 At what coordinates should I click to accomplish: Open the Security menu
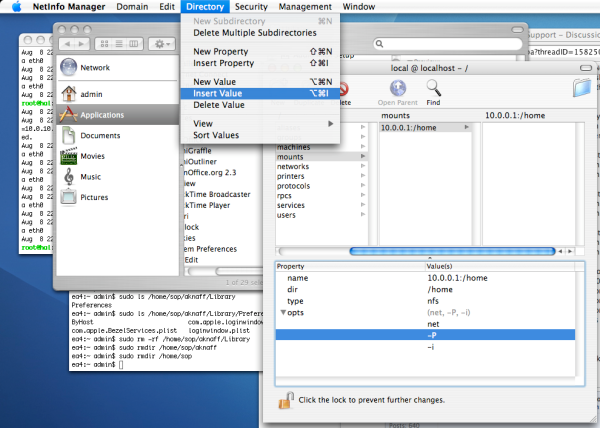click(x=251, y=7)
